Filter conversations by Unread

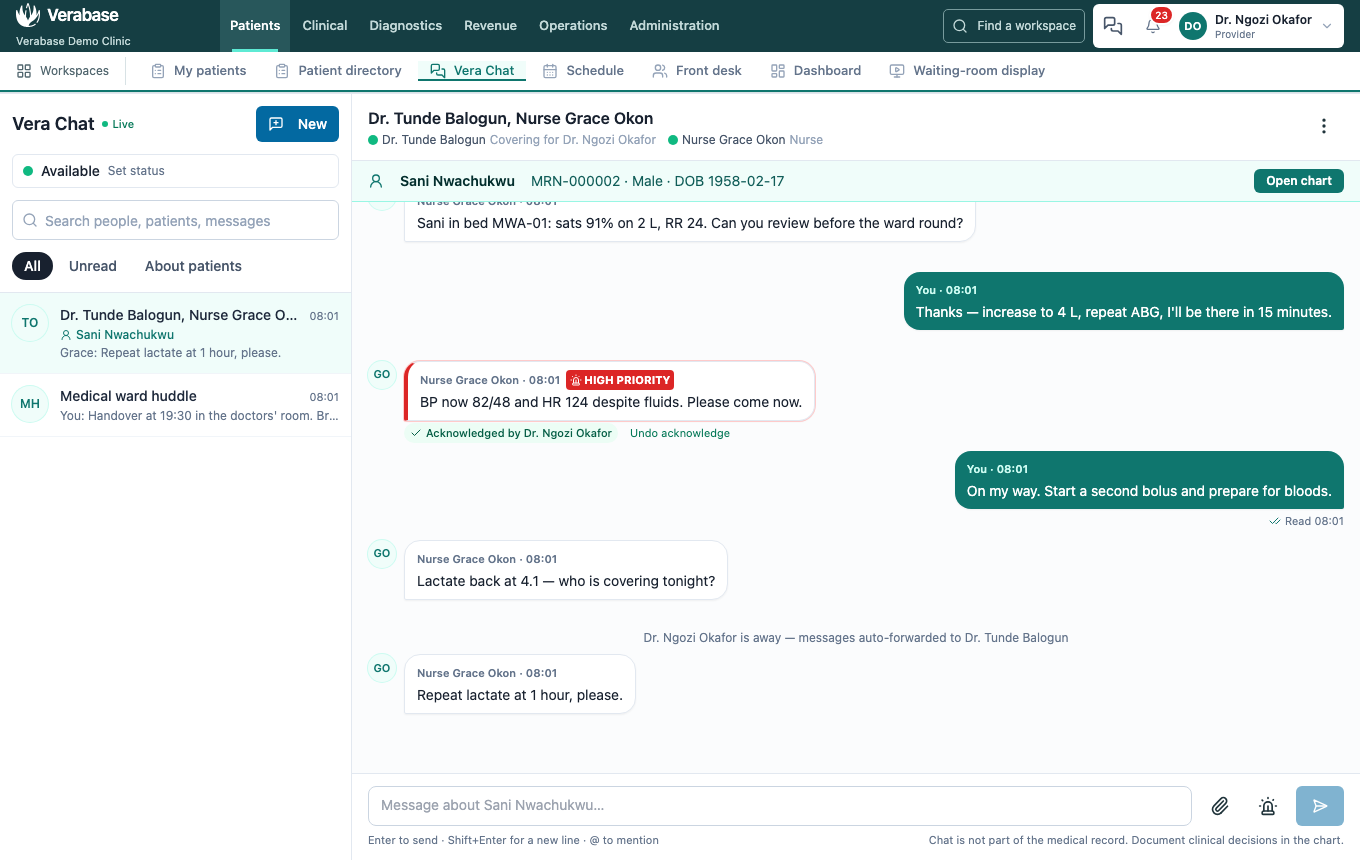[93, 266]
